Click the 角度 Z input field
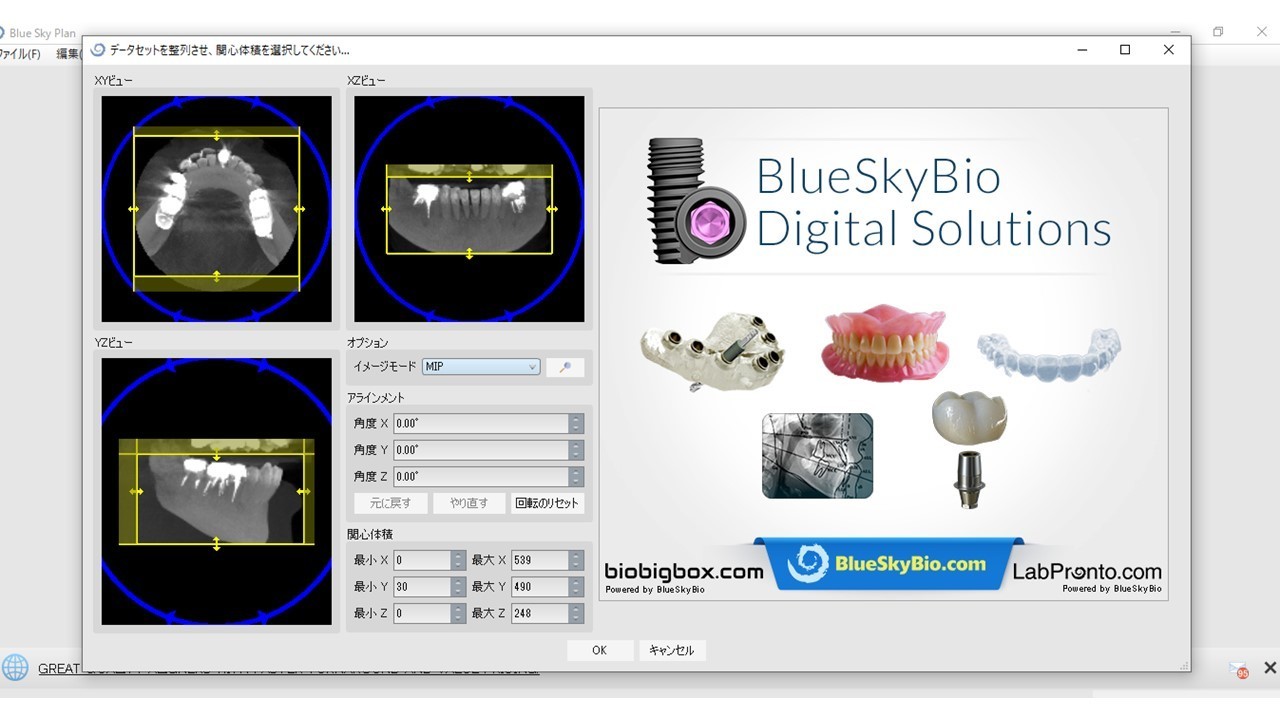 (x=481, y=477)
